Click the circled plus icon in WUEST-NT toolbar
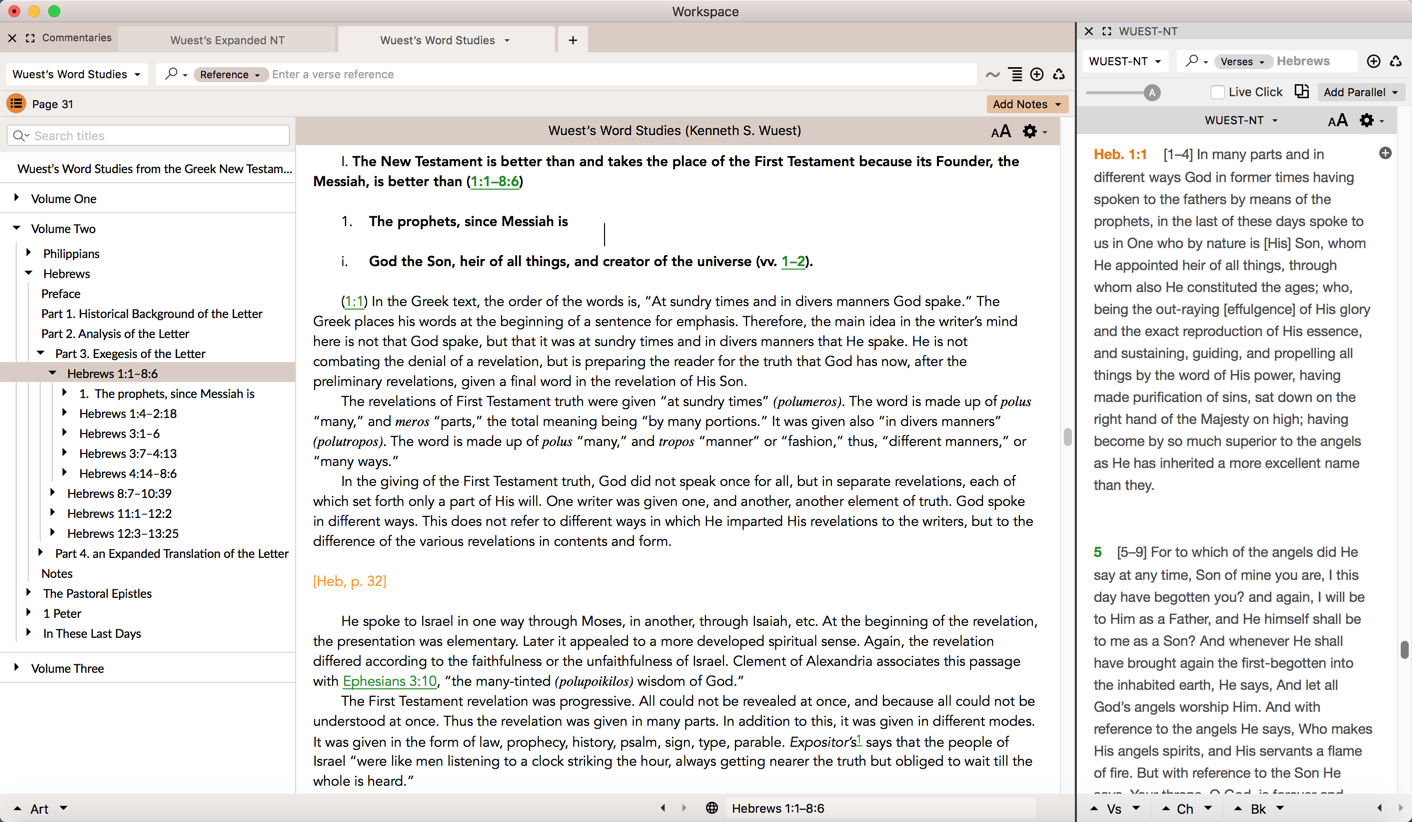Screen dimensions: 1412x822 [1374, 61]
